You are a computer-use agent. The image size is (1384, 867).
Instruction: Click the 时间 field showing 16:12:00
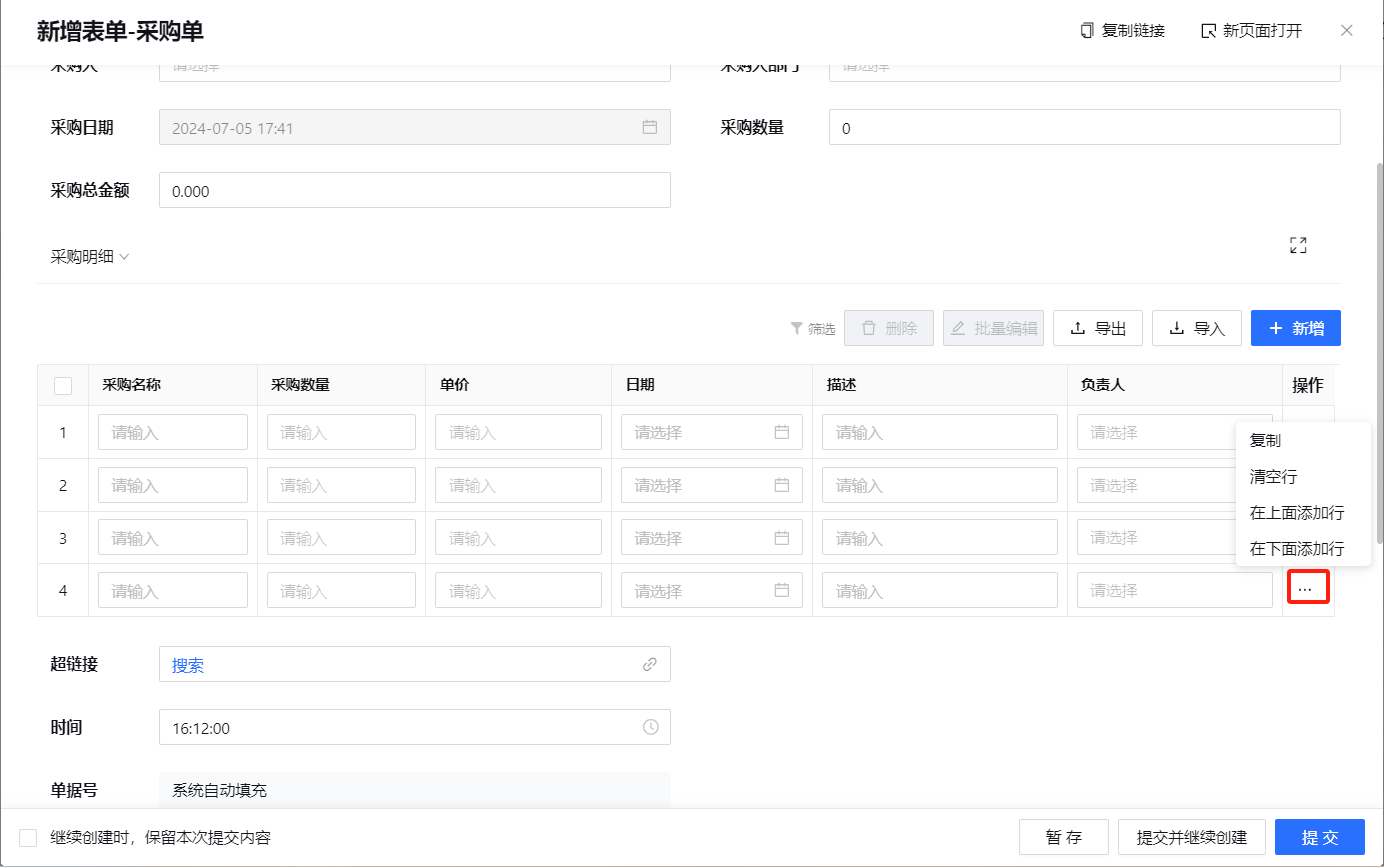point(415,727)
